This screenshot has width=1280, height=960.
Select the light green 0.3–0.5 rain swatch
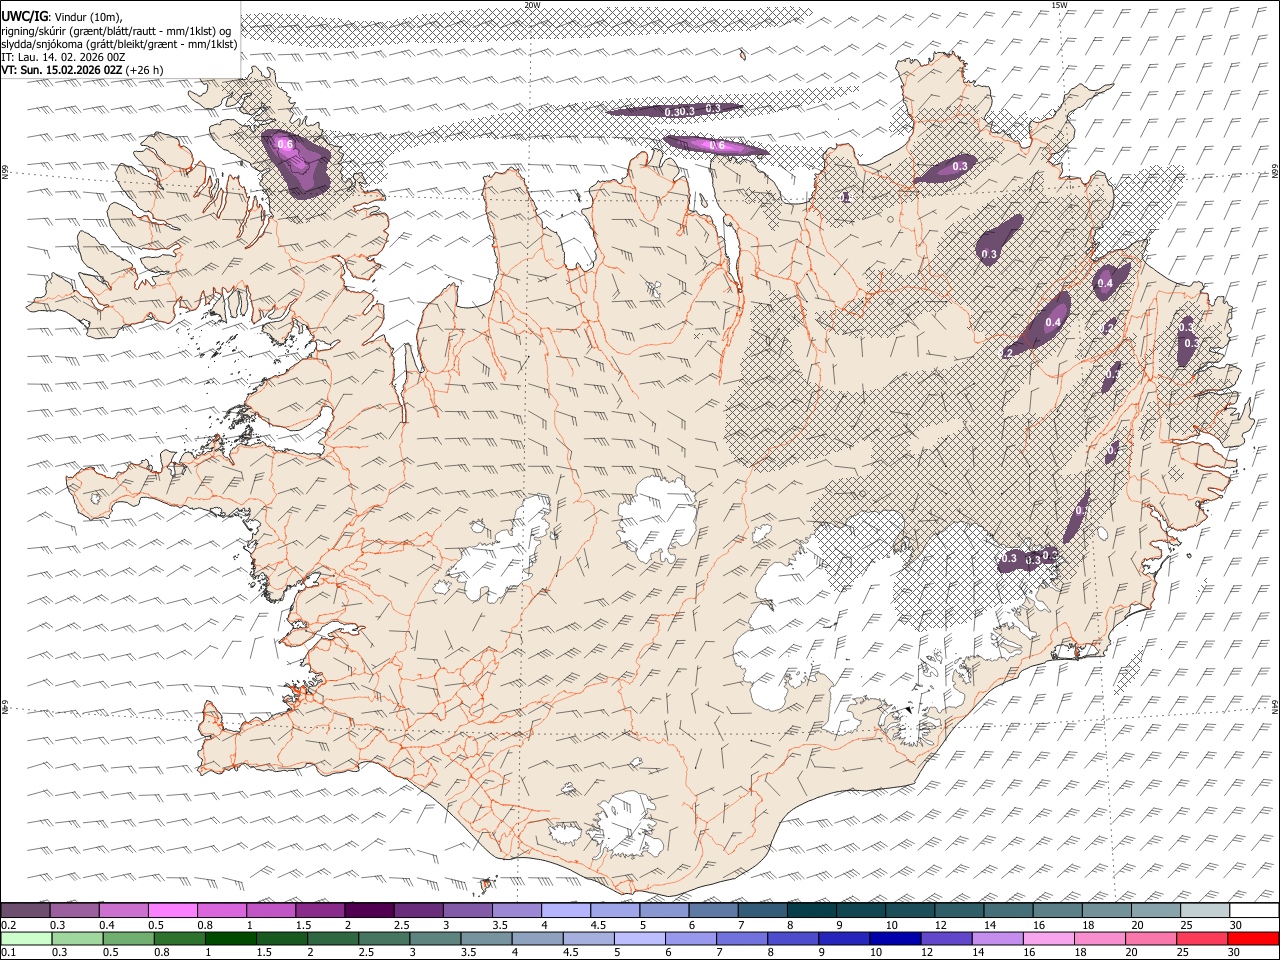77,938
